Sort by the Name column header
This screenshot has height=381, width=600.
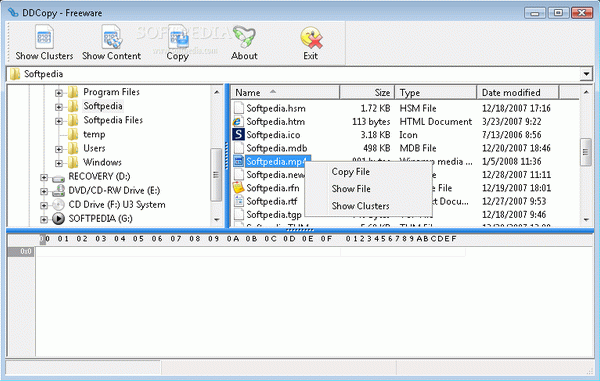pos(285,93)
